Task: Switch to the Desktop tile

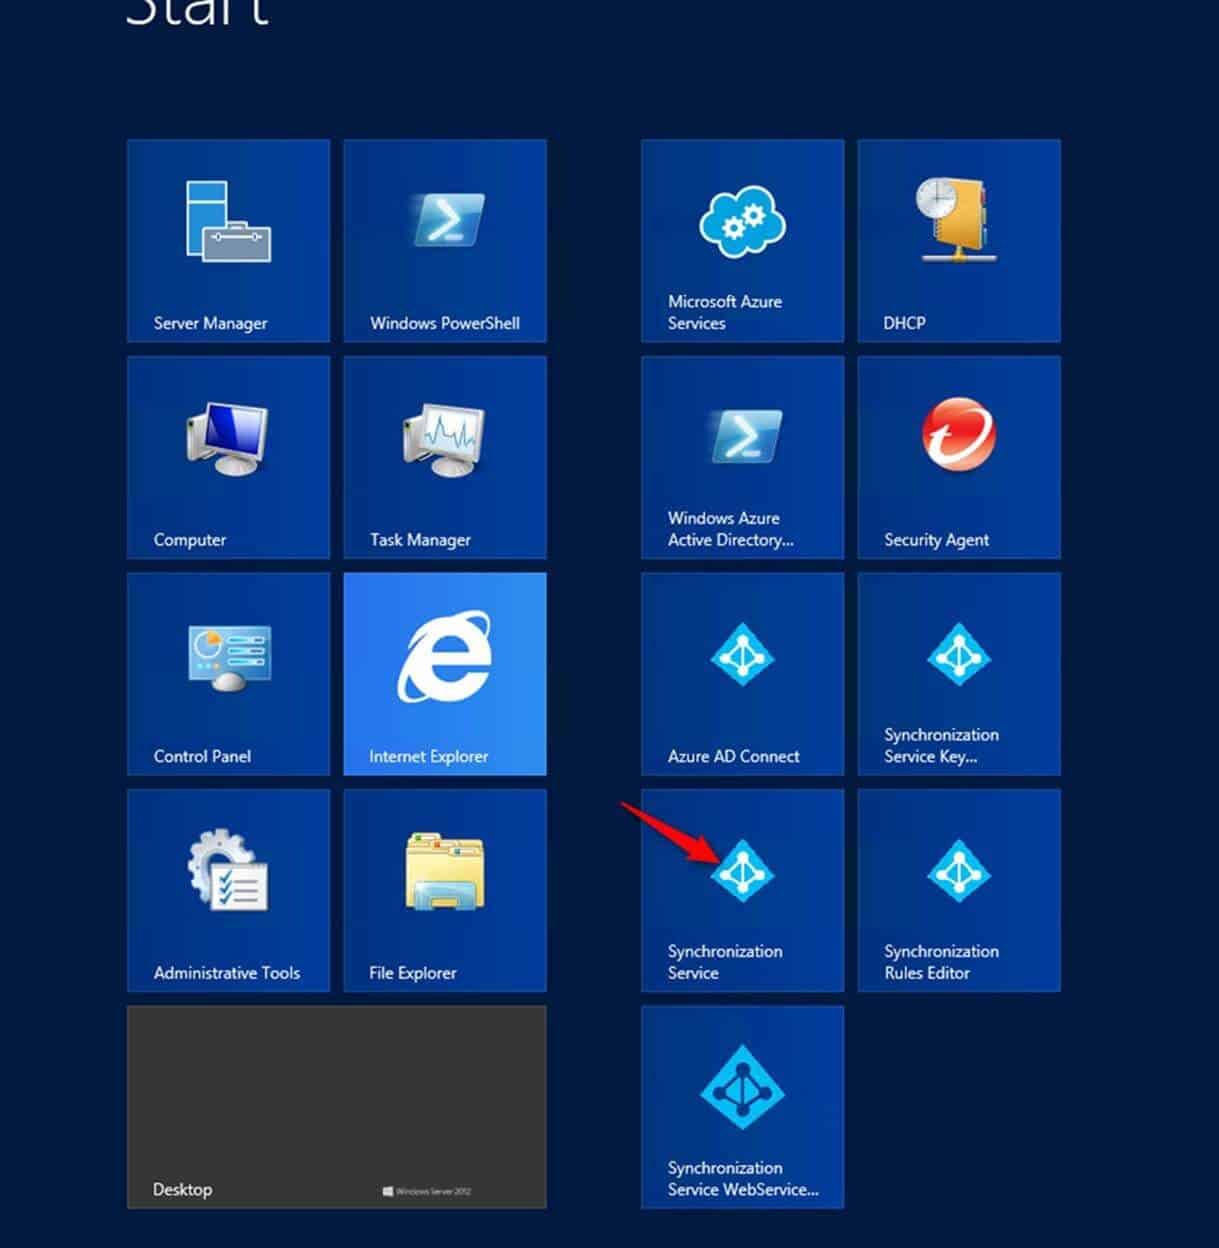Action: [x=337, y=1107]
